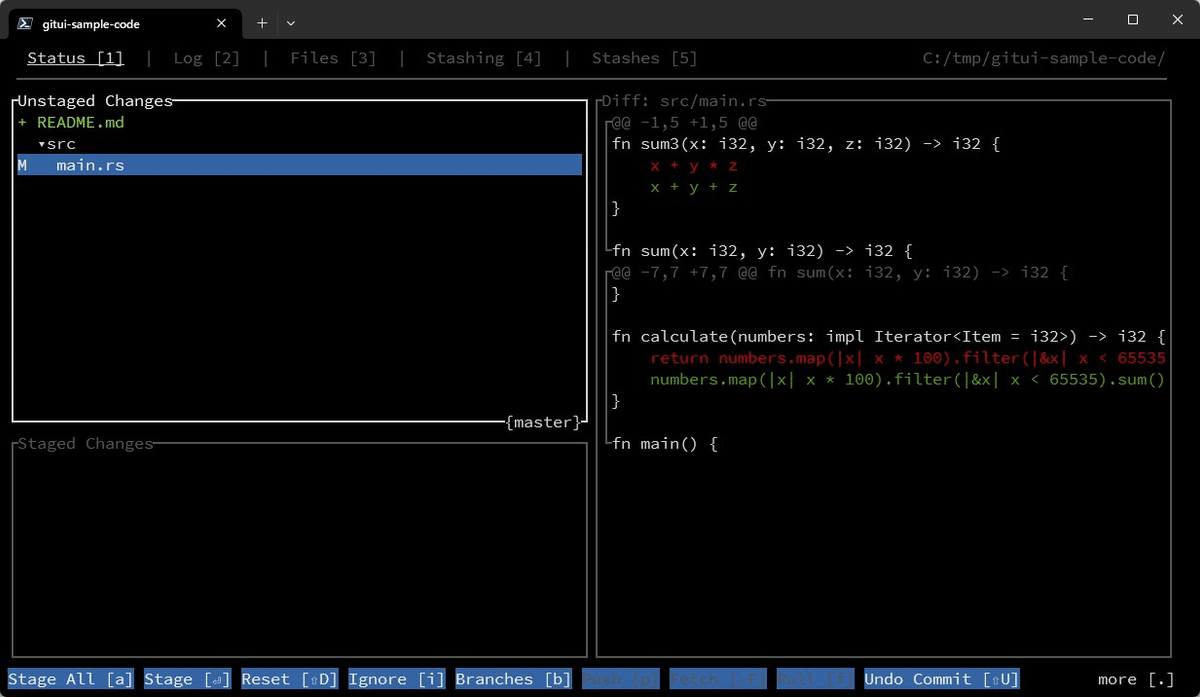The height and width of the screenshot is (697, 1200).
Task: Click the terminal icon in the tab
Action: (x=26, y=23)
